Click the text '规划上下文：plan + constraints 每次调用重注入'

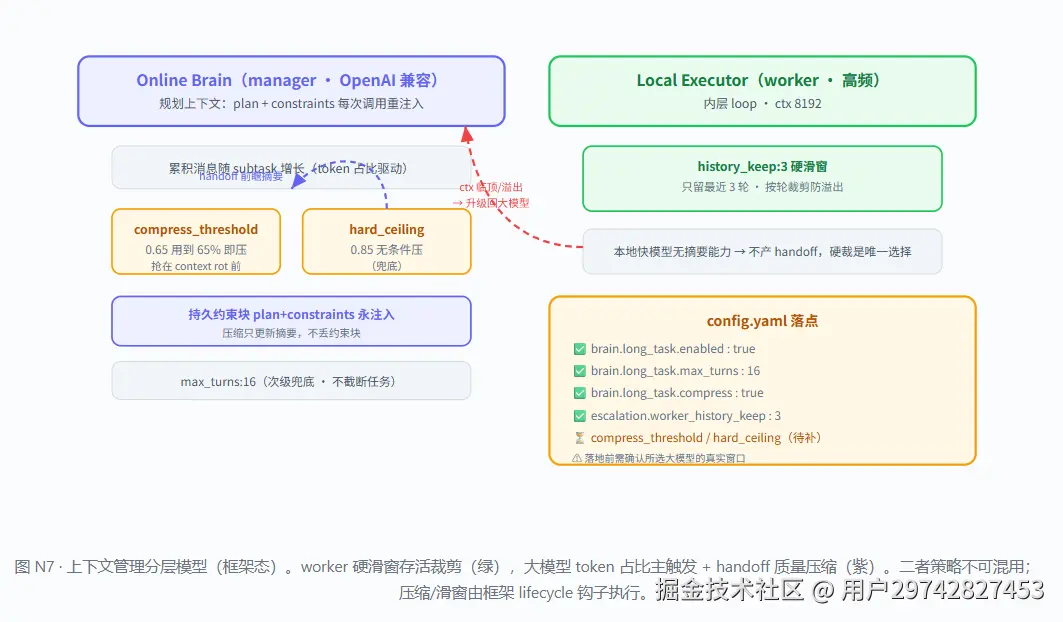click(292, 104)
